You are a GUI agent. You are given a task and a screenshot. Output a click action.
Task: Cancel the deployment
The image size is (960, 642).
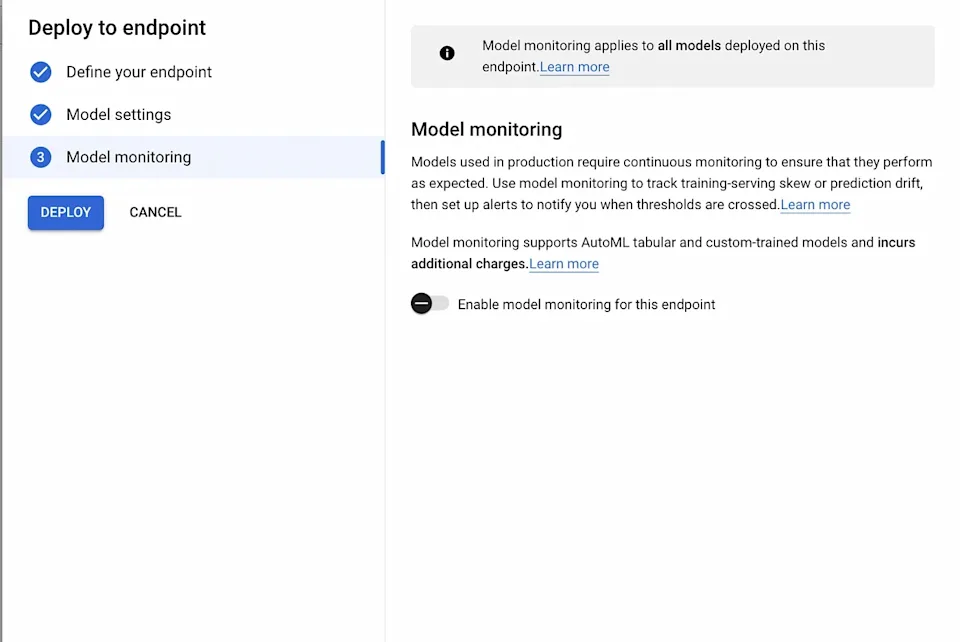pos(155,212)
